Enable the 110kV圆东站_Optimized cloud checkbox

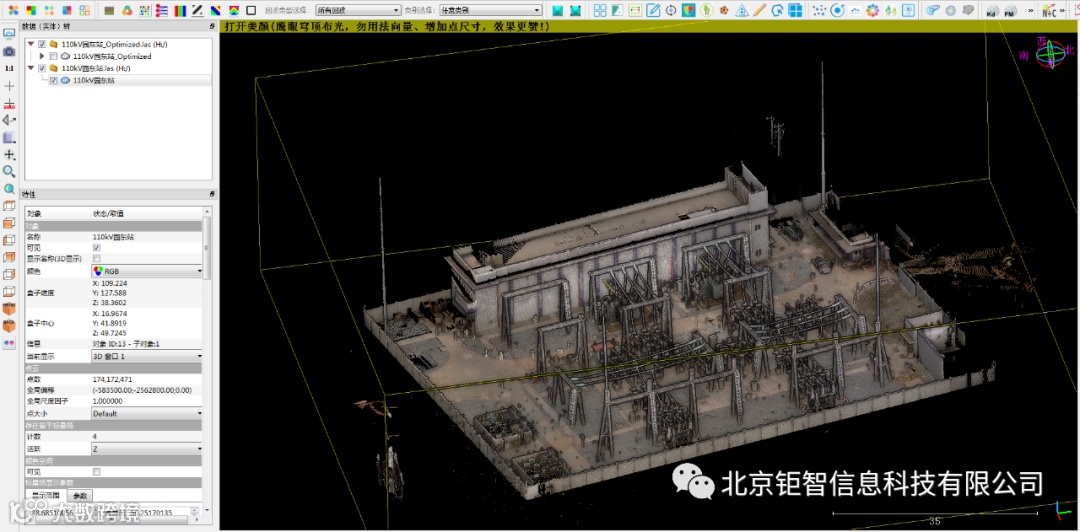tap(53, 57)
